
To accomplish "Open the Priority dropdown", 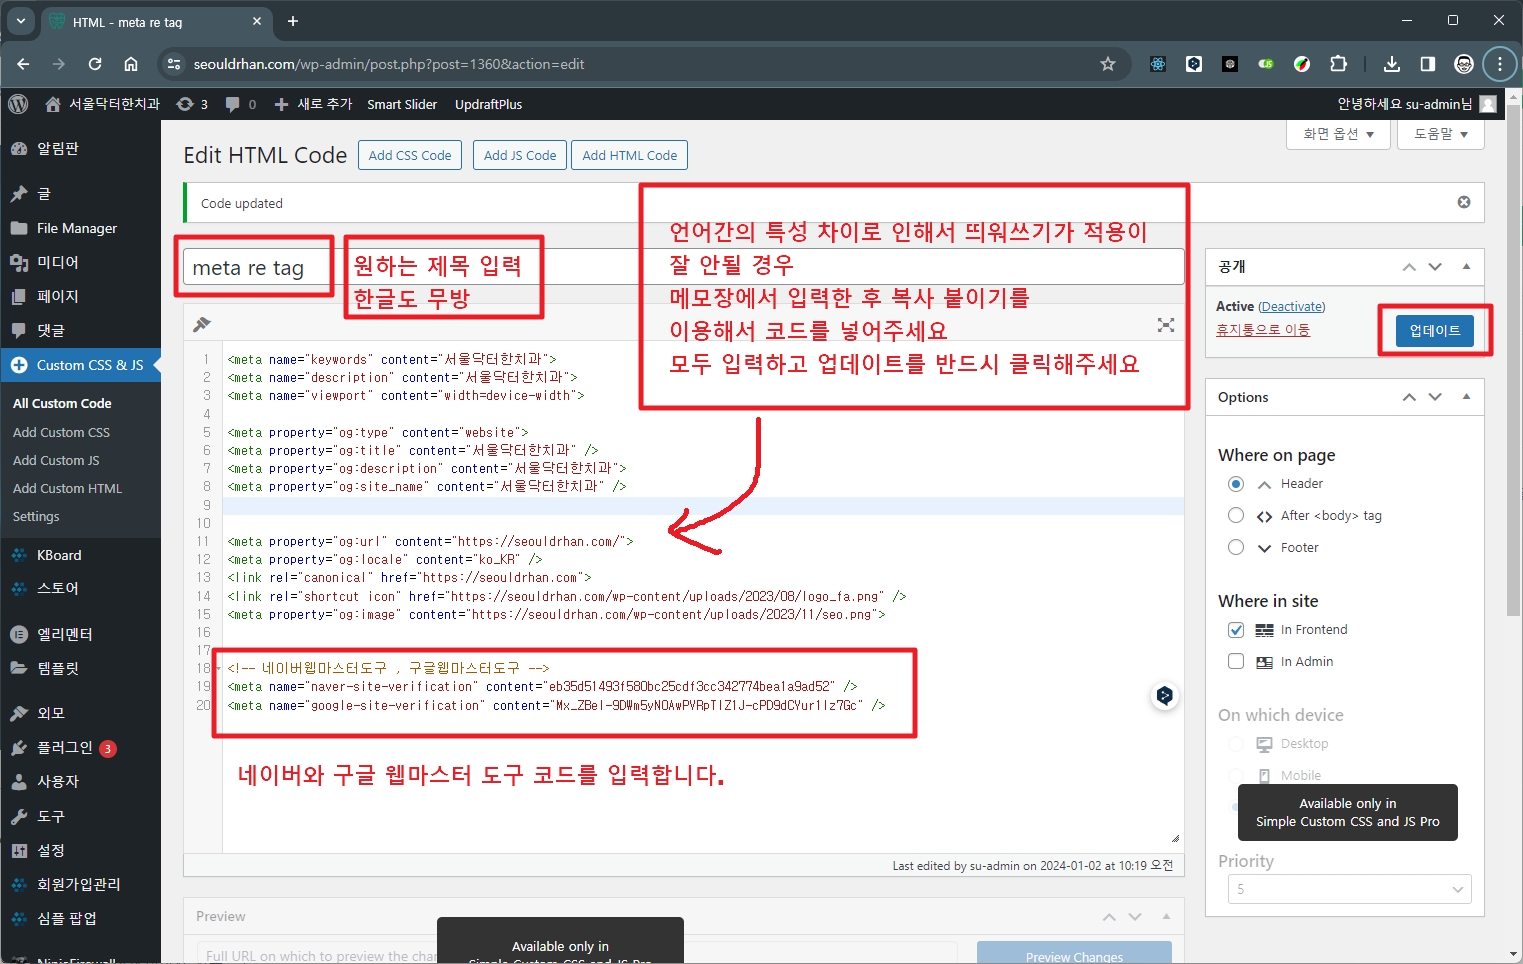I will click(x=1349, y=889).
